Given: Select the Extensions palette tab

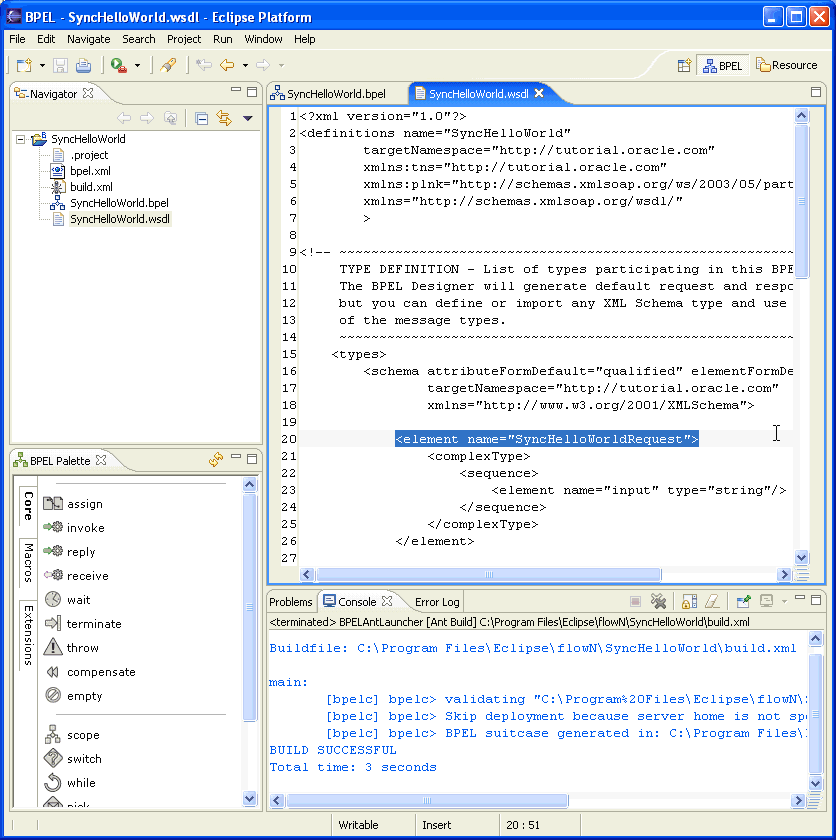Looking at the screenshot, I should coord(28,635).
